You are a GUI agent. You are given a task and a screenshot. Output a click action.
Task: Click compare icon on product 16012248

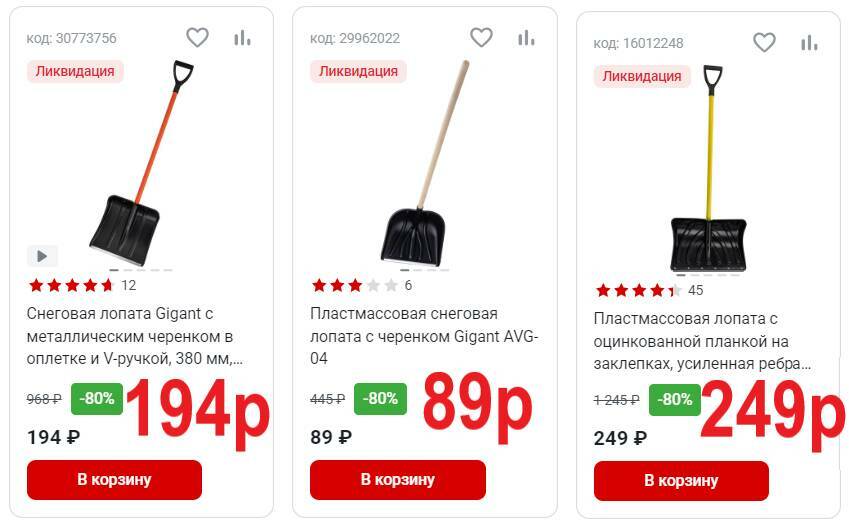click(809, 43)
